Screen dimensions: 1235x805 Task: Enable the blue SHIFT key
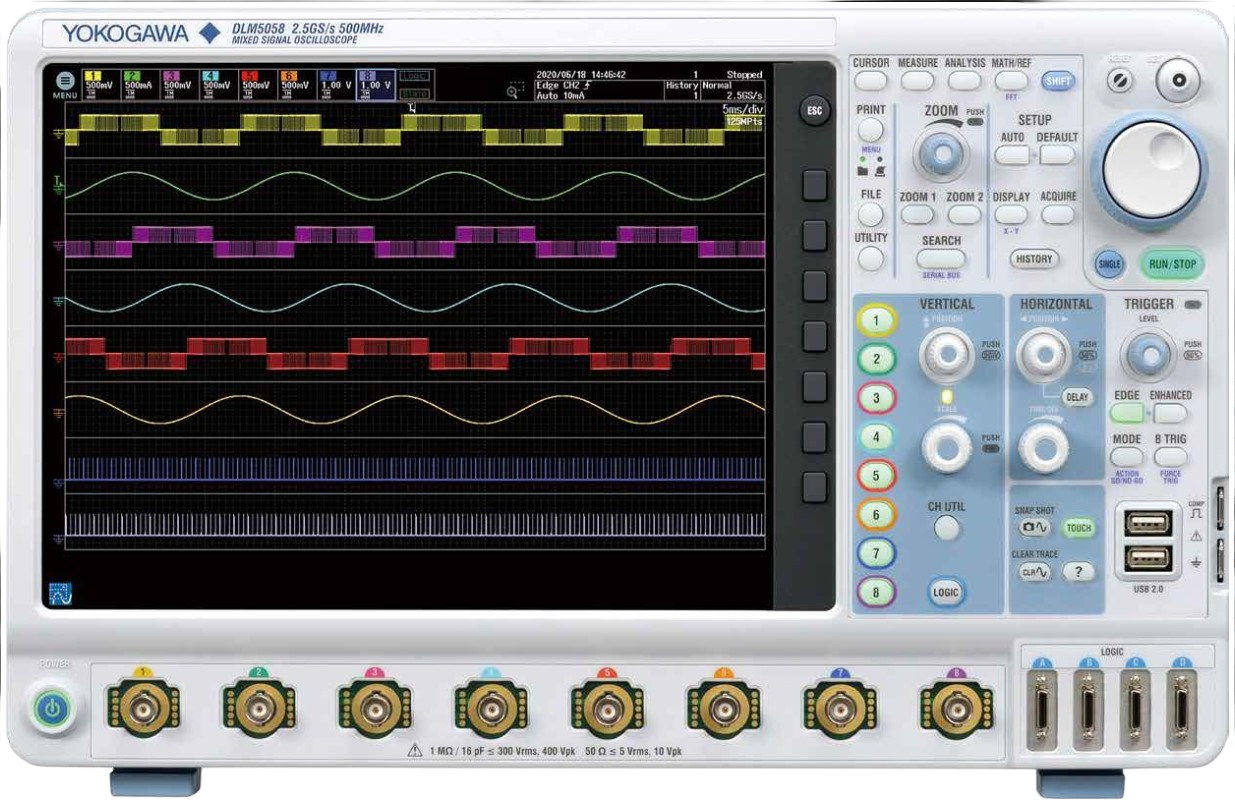1056,82
